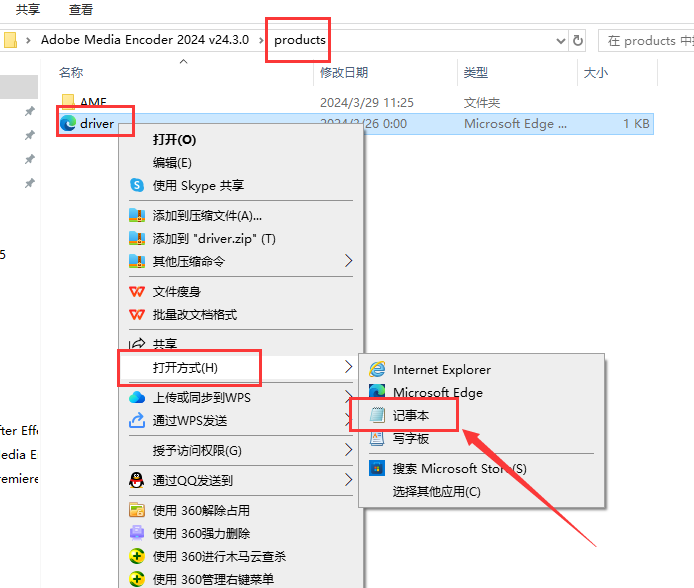This screenshot has height=588, width=694.
Task: Choose 文件瘦身 menu entry
Action: tap(177, 292)
